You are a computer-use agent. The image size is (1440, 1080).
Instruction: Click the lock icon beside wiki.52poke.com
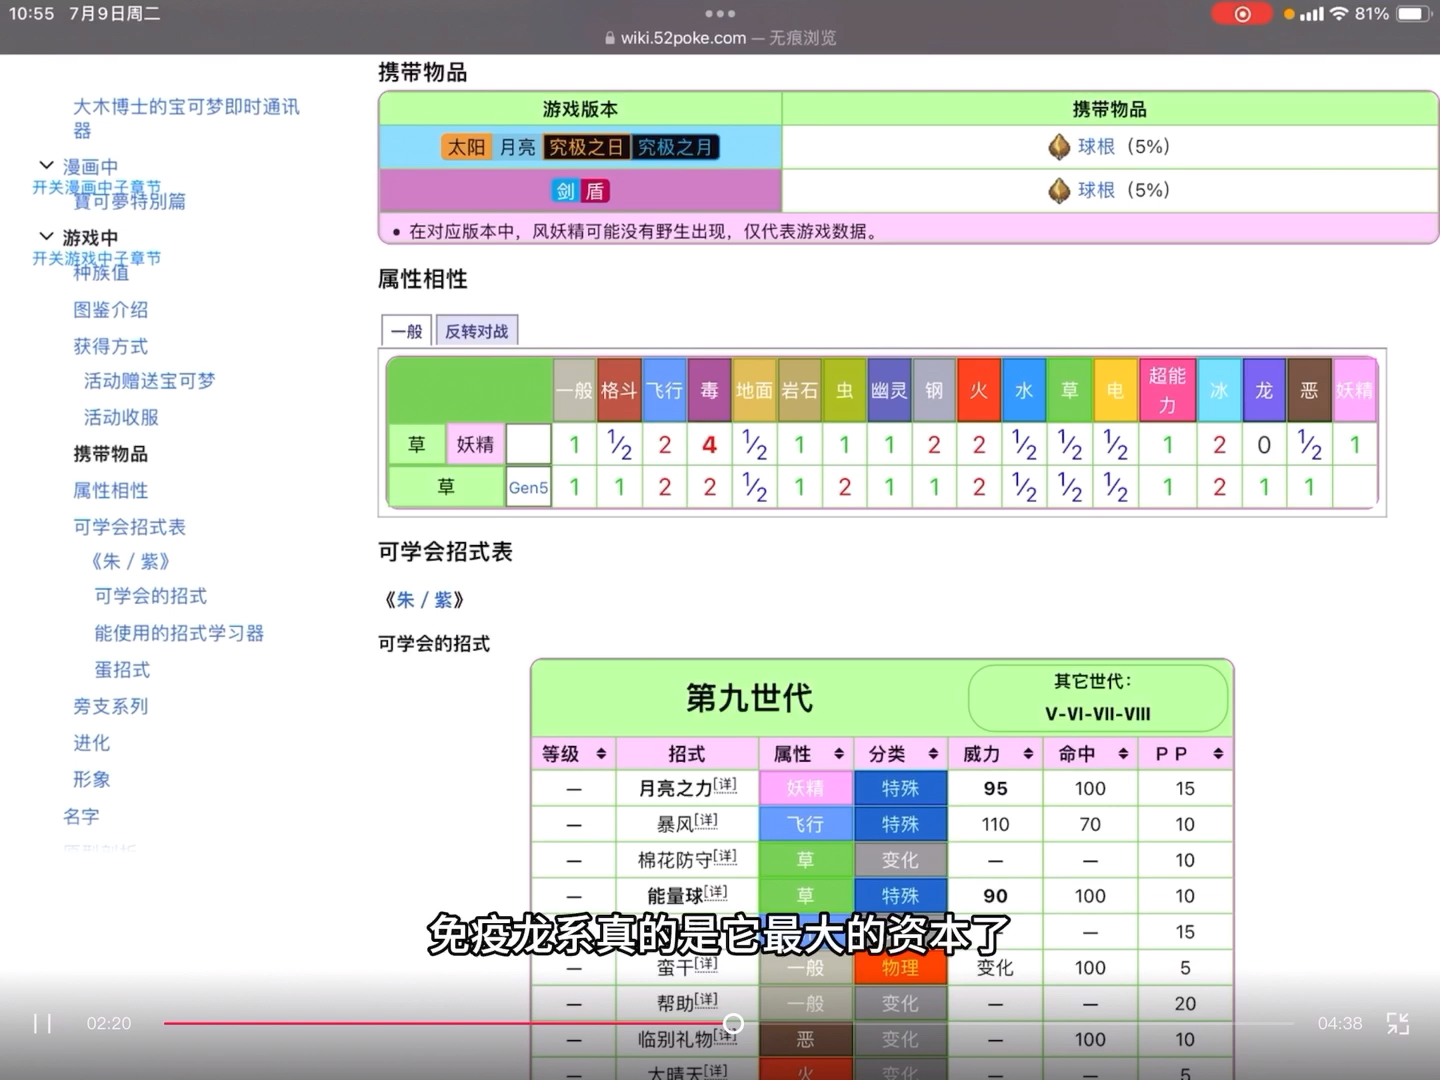(x=610, y=38)
